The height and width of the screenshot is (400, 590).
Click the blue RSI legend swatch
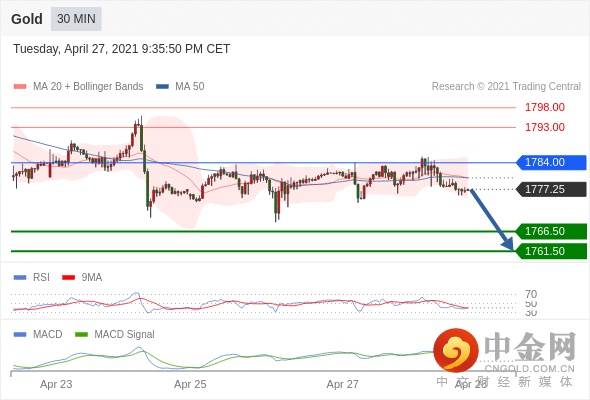click(20, 278)
